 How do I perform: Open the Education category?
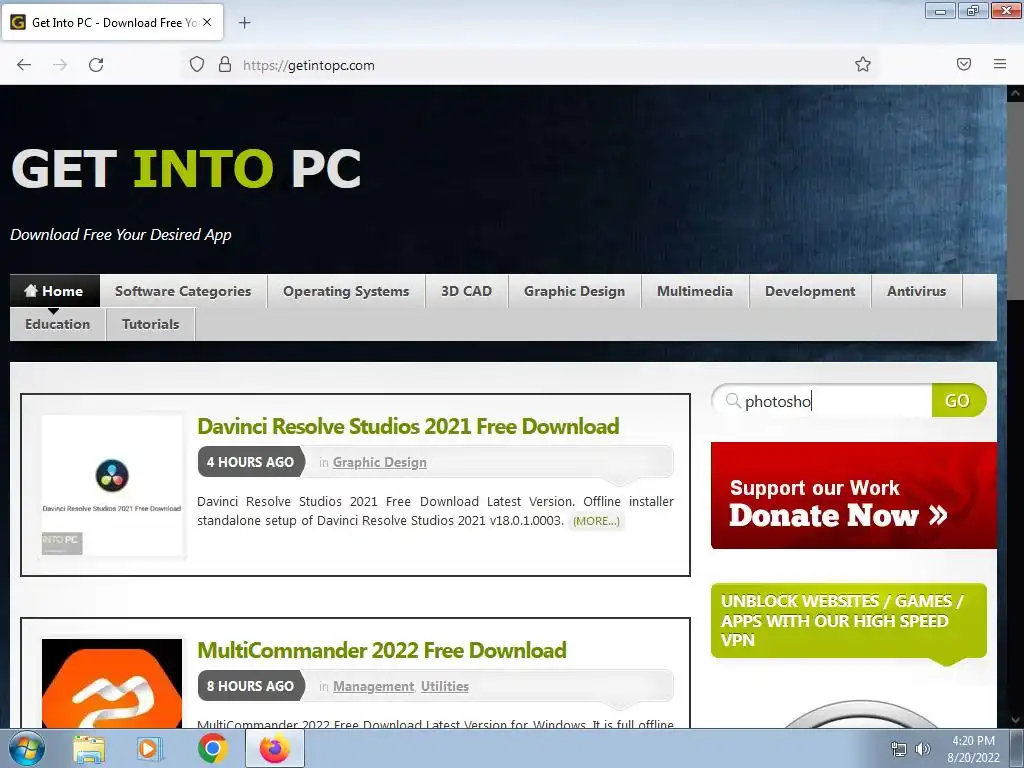[57, 325]
